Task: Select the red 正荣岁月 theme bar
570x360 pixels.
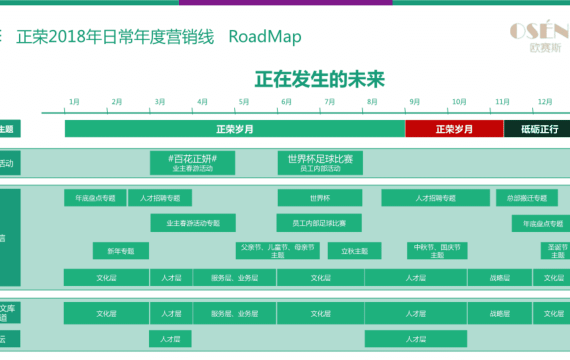Action: (454, 129)
